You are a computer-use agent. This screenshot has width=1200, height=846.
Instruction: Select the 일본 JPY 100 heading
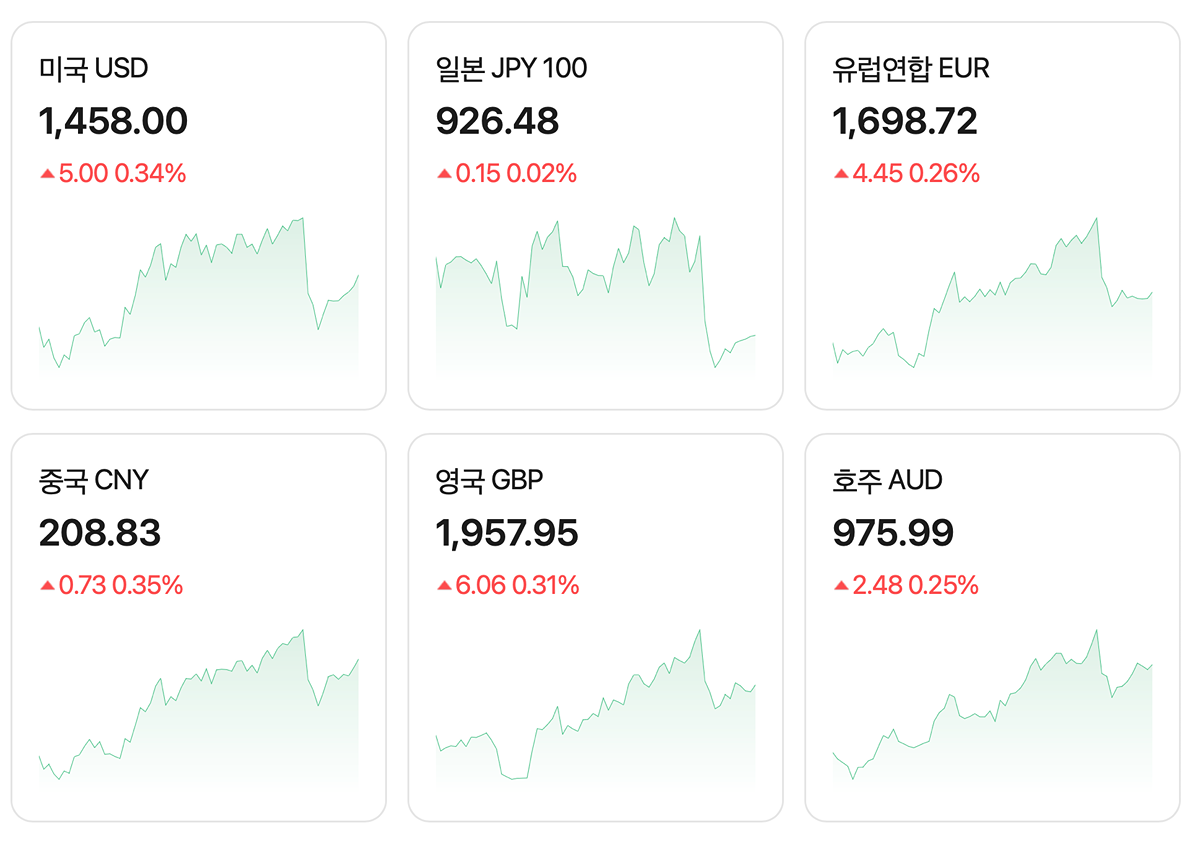point(511,68)
